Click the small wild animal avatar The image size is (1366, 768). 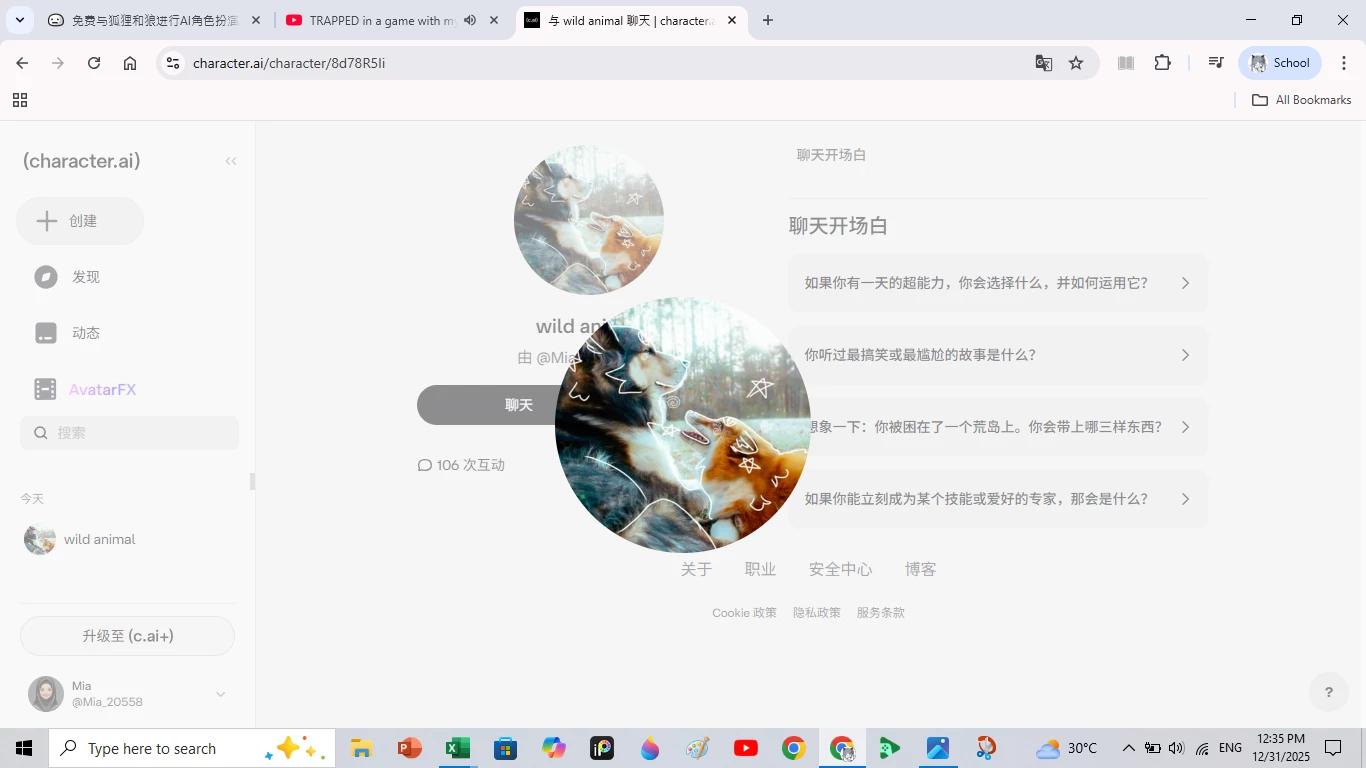[588, 220]
